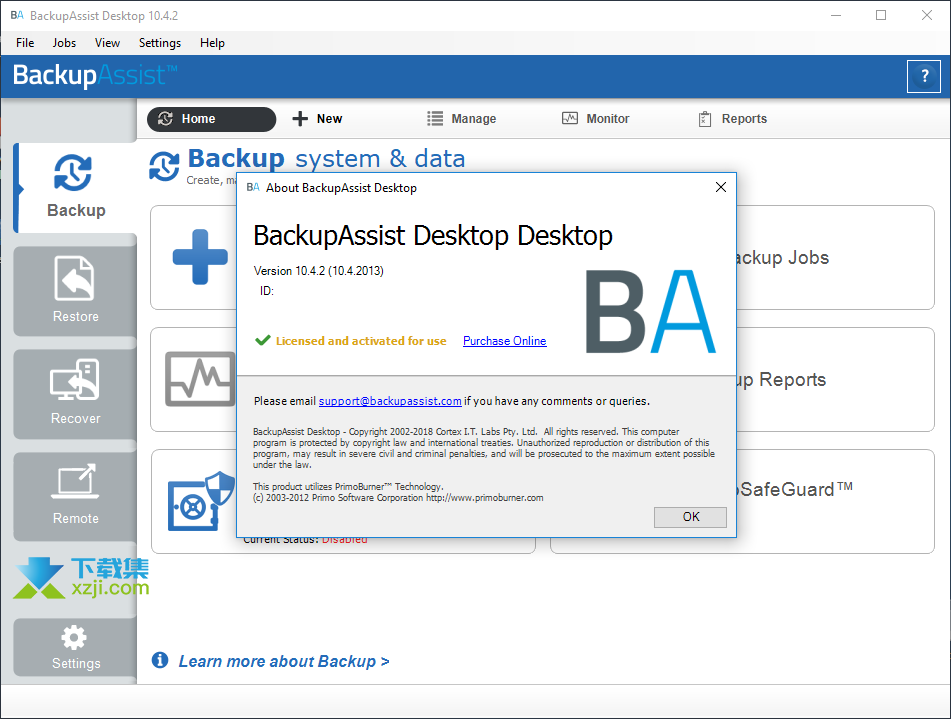The width and height of the screenshot is (951, 719).
Task: Open the Settings menu in menu bar
Action: (x=160, y=42)
